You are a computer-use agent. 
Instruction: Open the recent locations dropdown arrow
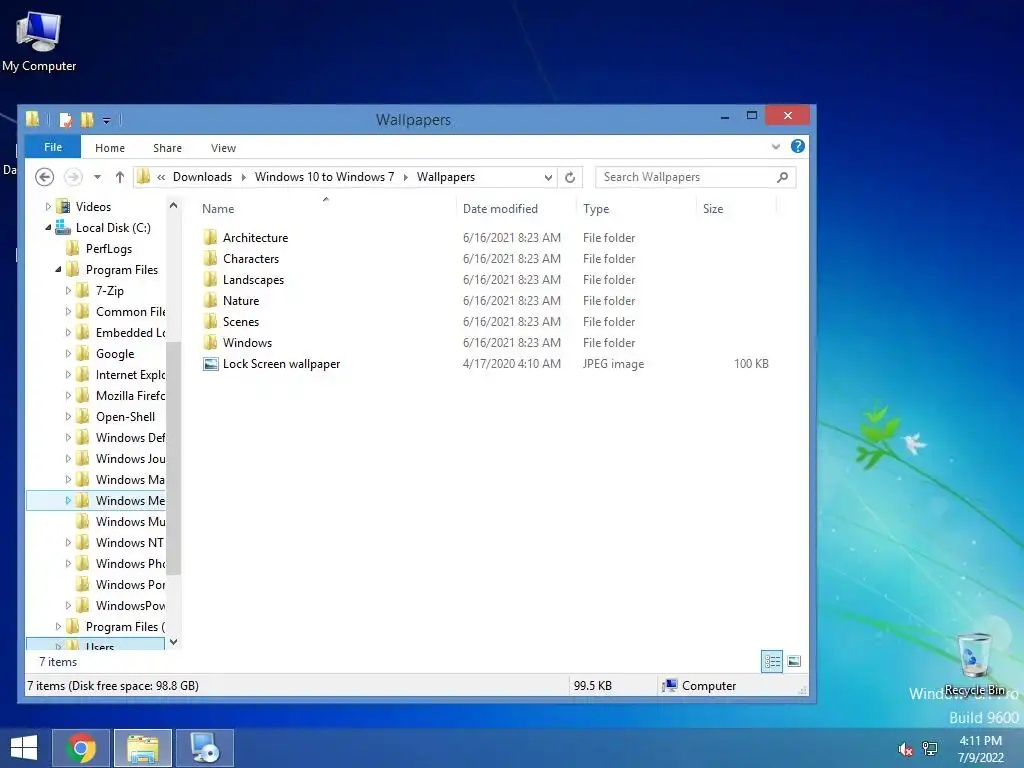[97, 177]
